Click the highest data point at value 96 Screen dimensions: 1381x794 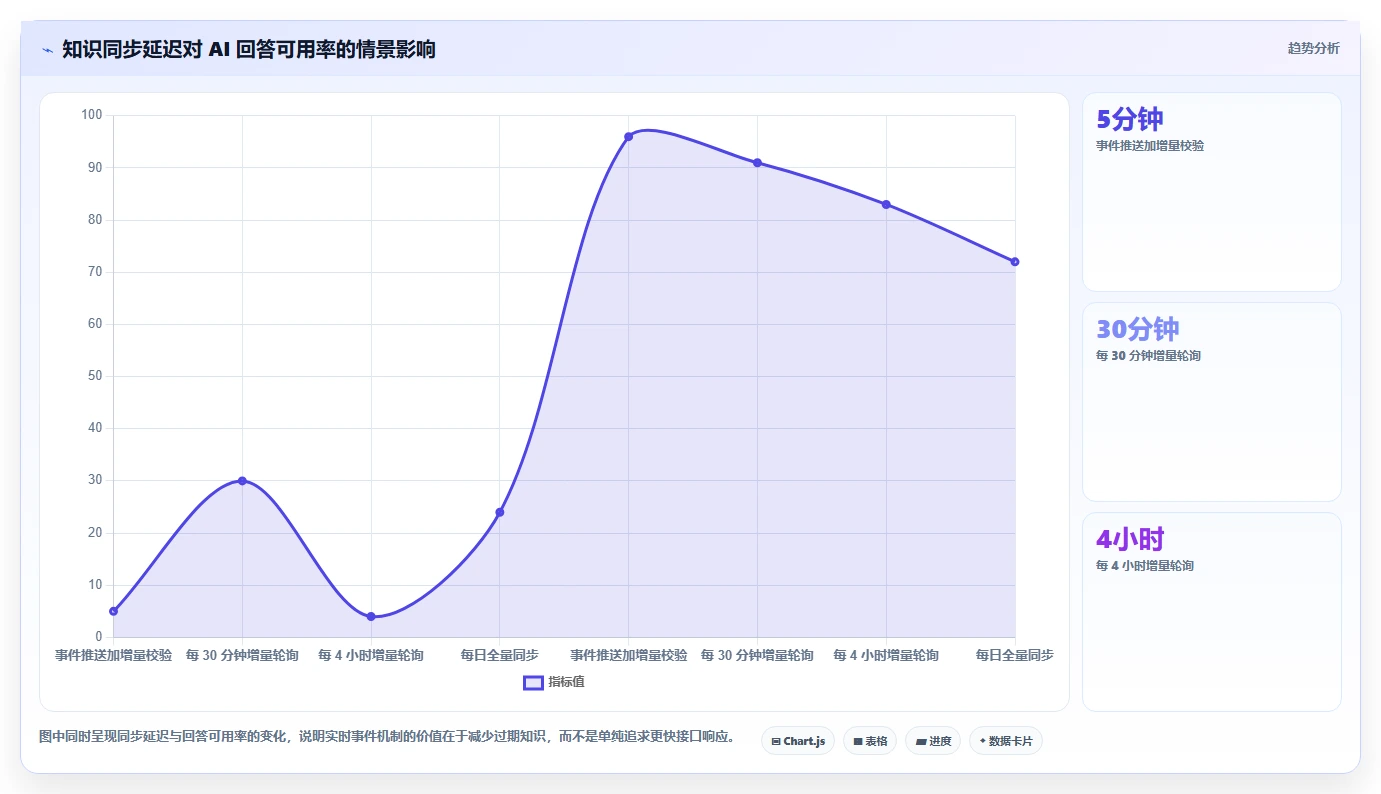[628, 137]
